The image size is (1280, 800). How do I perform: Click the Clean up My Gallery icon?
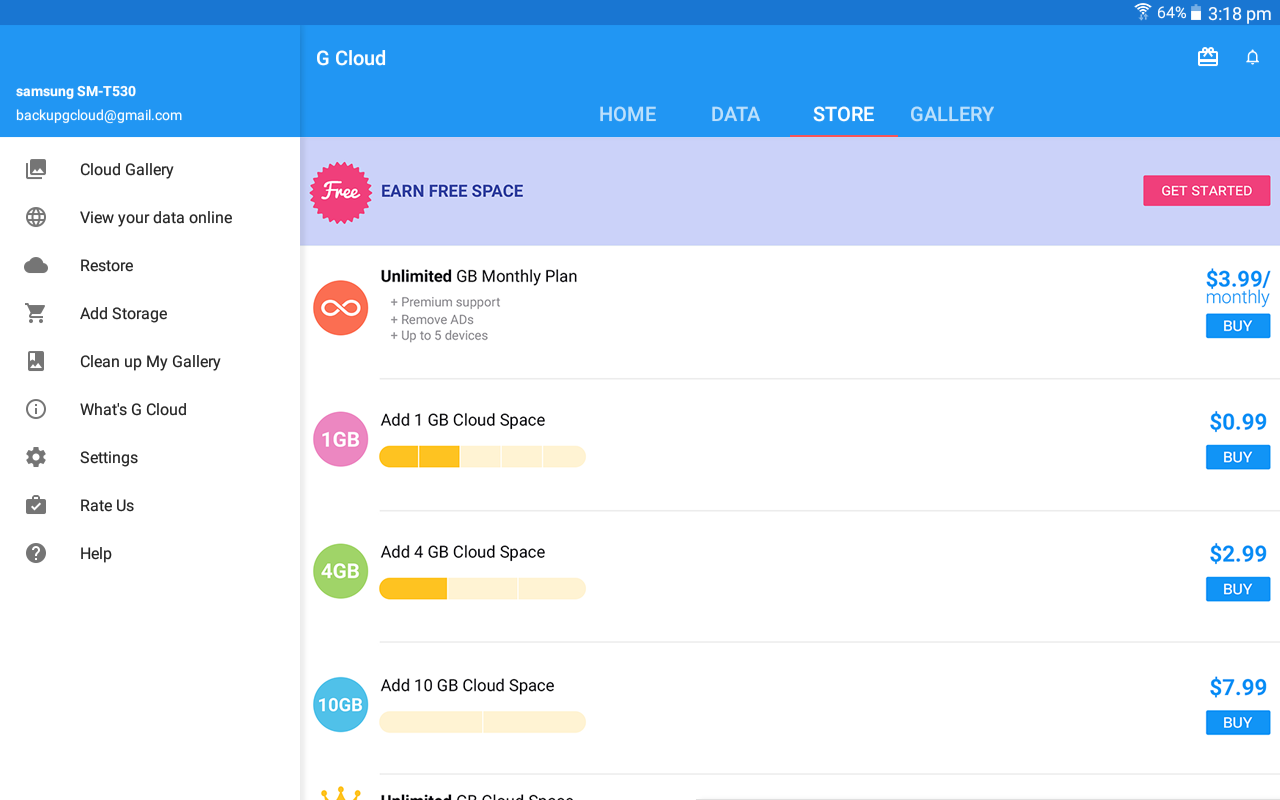(36, 361)
